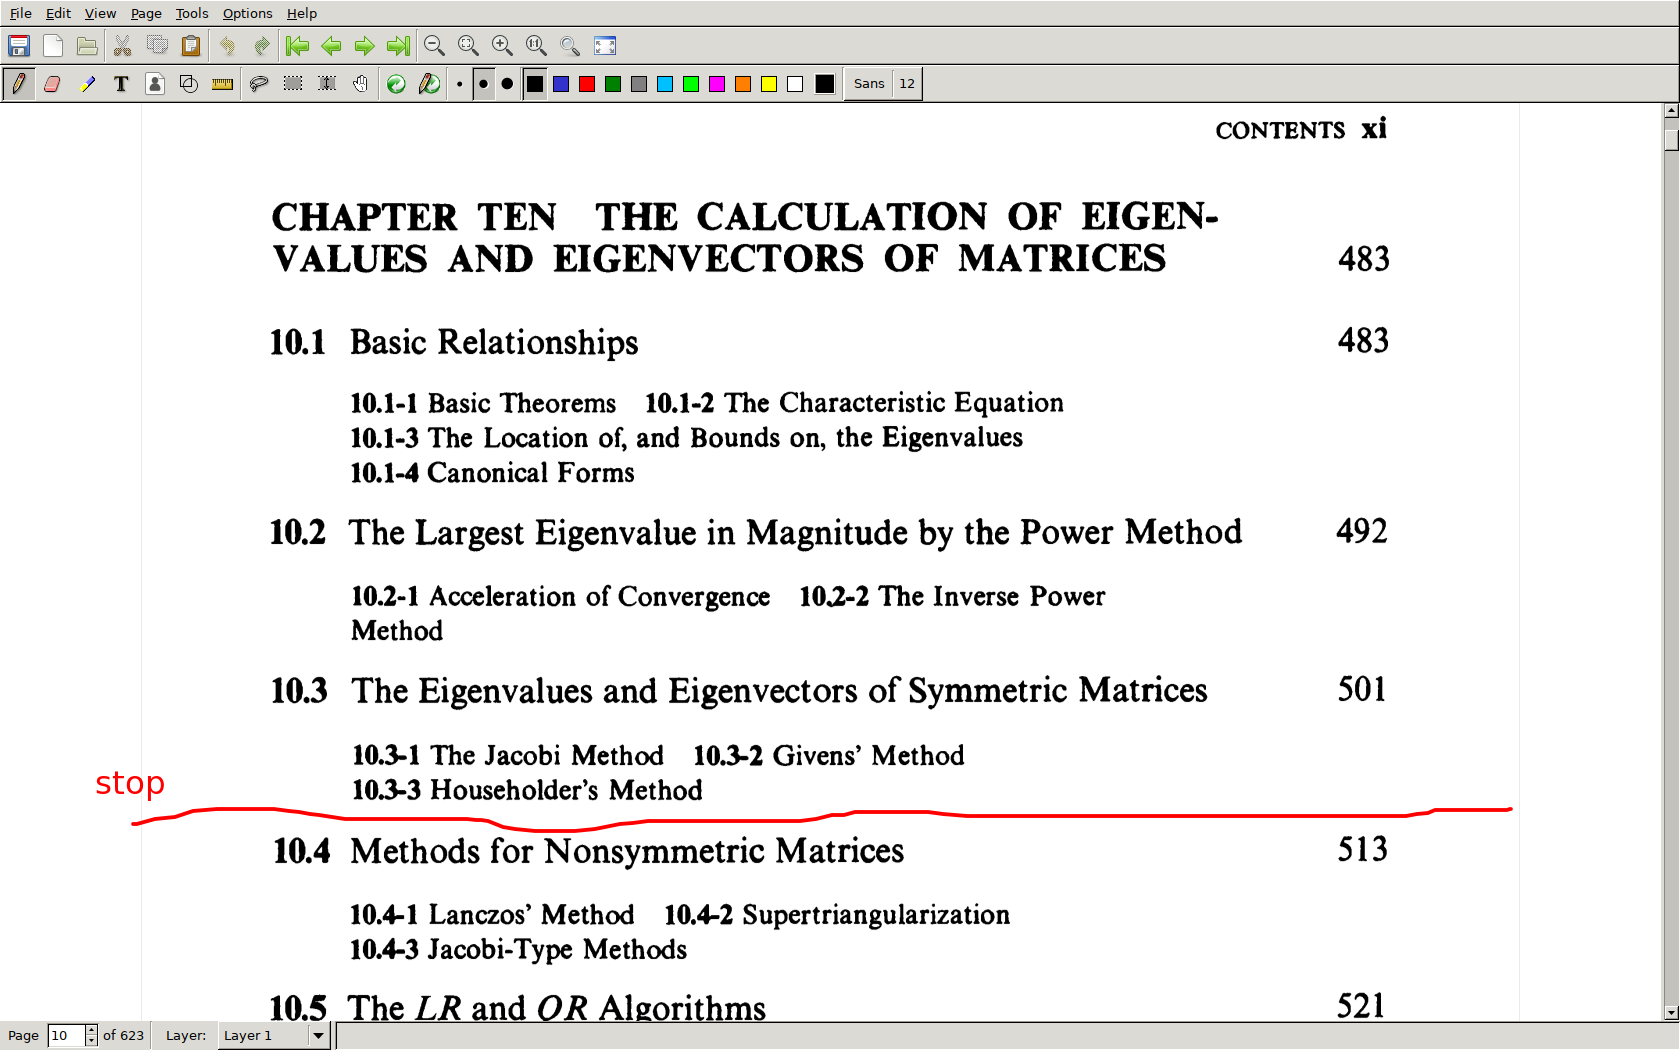Open the Options menu
The width and height of the screenshot is (1680, 1050).
coord(247,13)
